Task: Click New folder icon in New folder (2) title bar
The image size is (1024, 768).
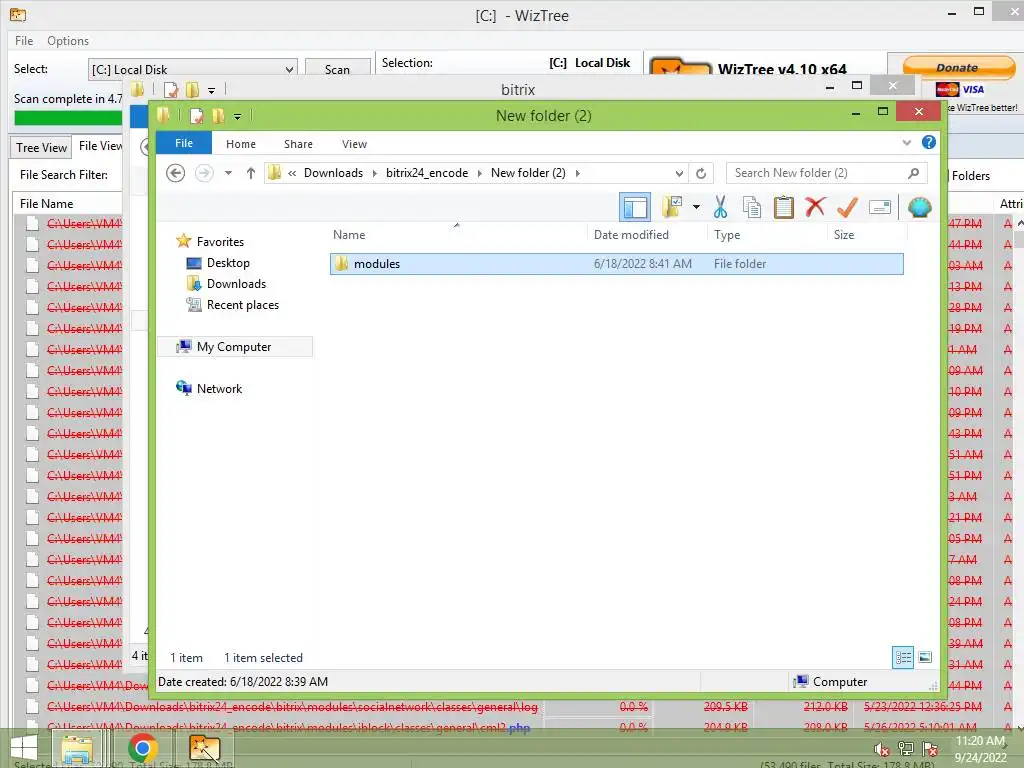Action: click(x=218, y=116)
